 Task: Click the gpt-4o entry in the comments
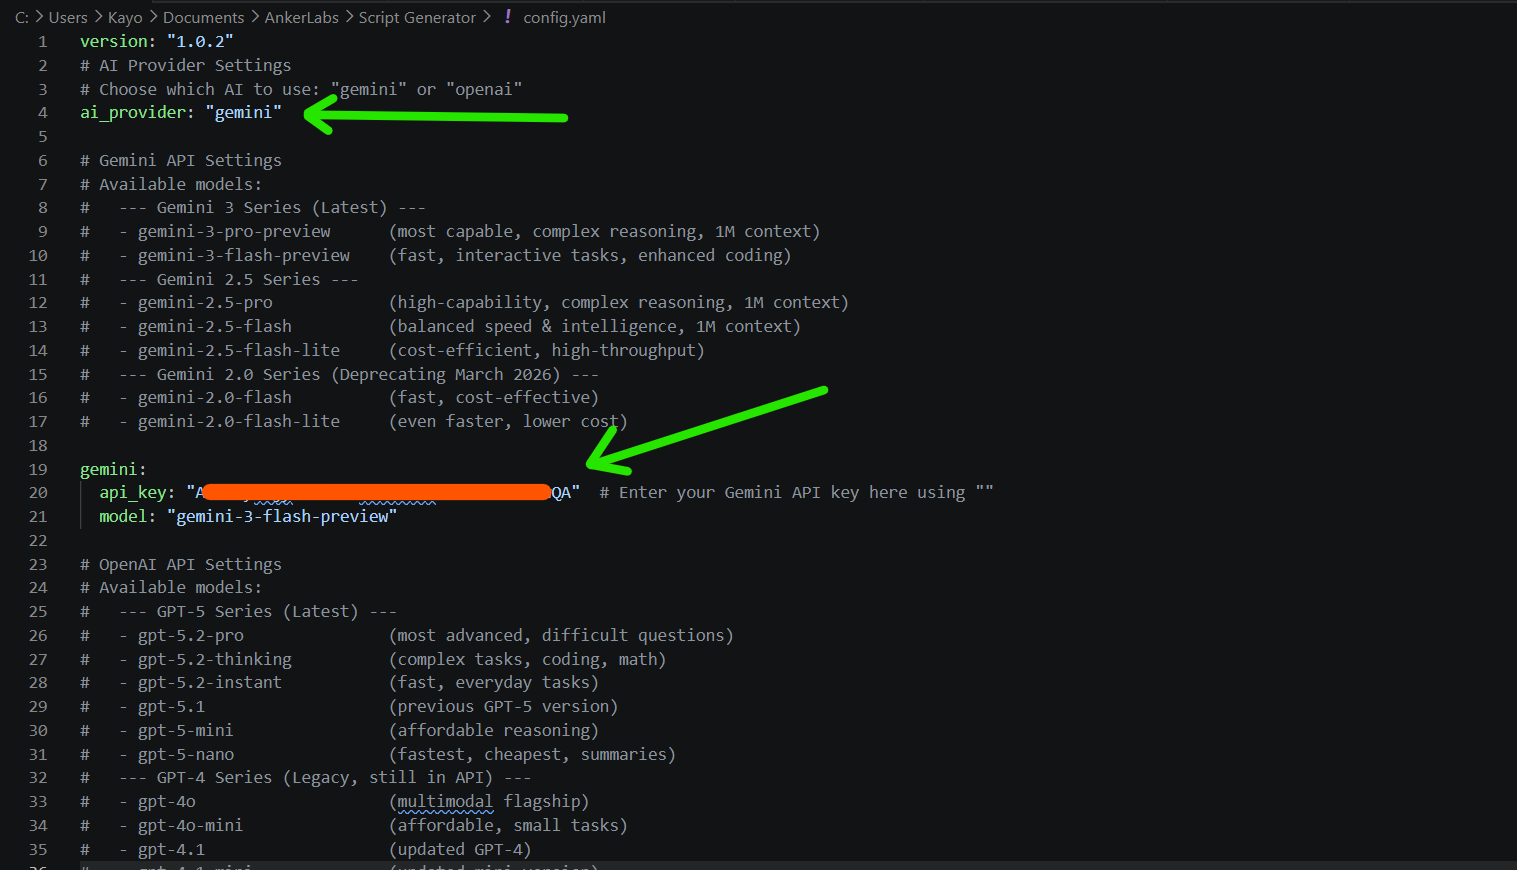tap(169, 801)
